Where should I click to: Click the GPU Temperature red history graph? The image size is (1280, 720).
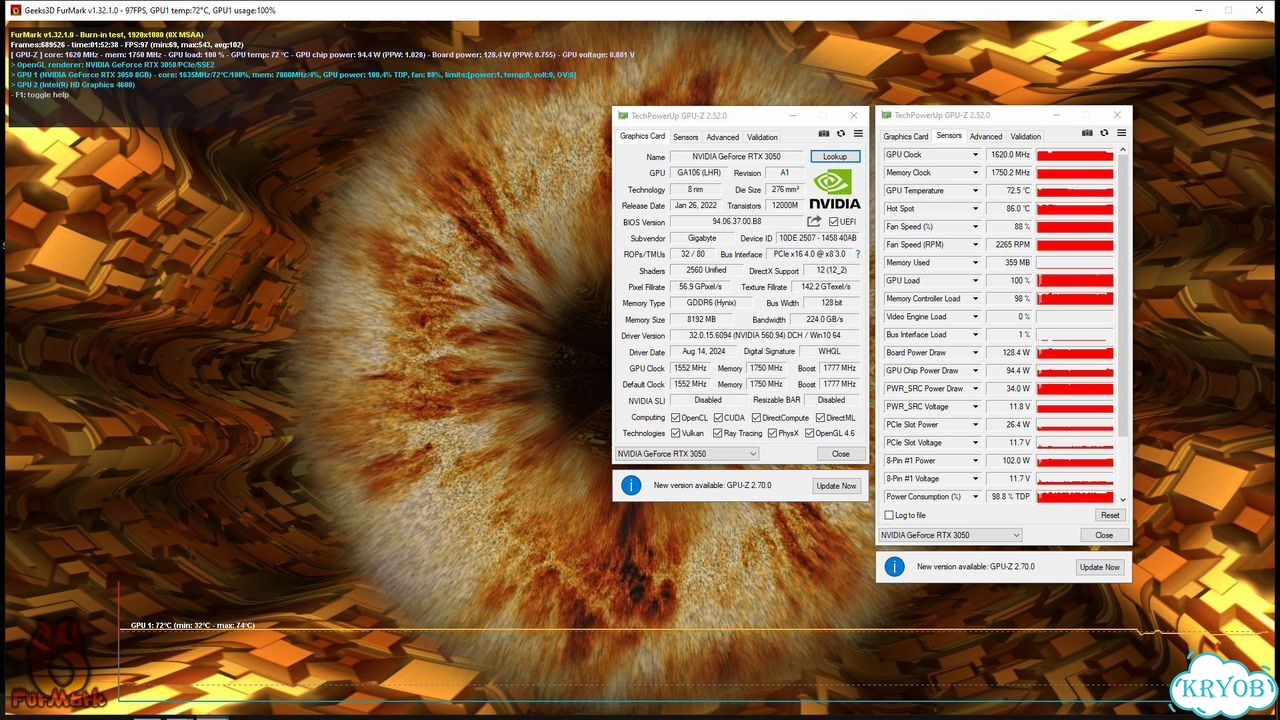[x=1075, y=191]
